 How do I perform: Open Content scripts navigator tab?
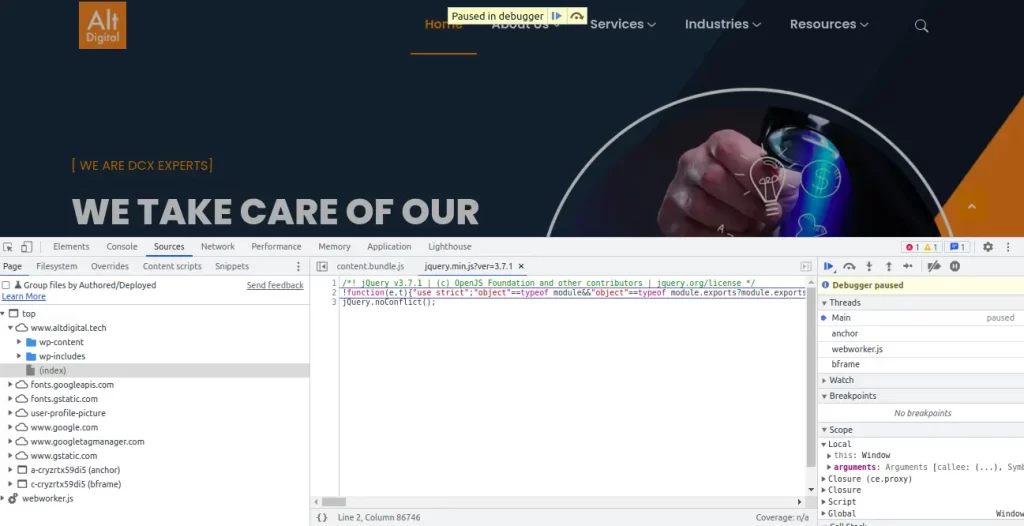(x=172, y=267)
